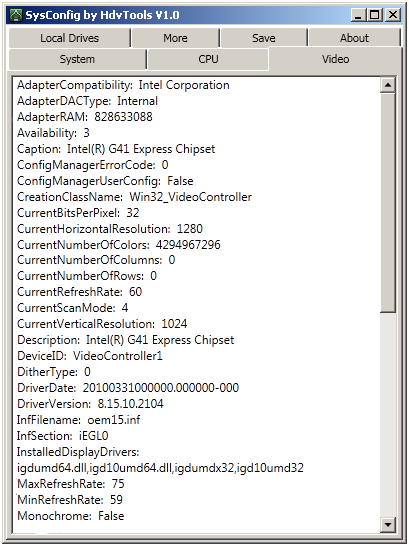
Task: Close the SysConfig window
Action: 393,15
